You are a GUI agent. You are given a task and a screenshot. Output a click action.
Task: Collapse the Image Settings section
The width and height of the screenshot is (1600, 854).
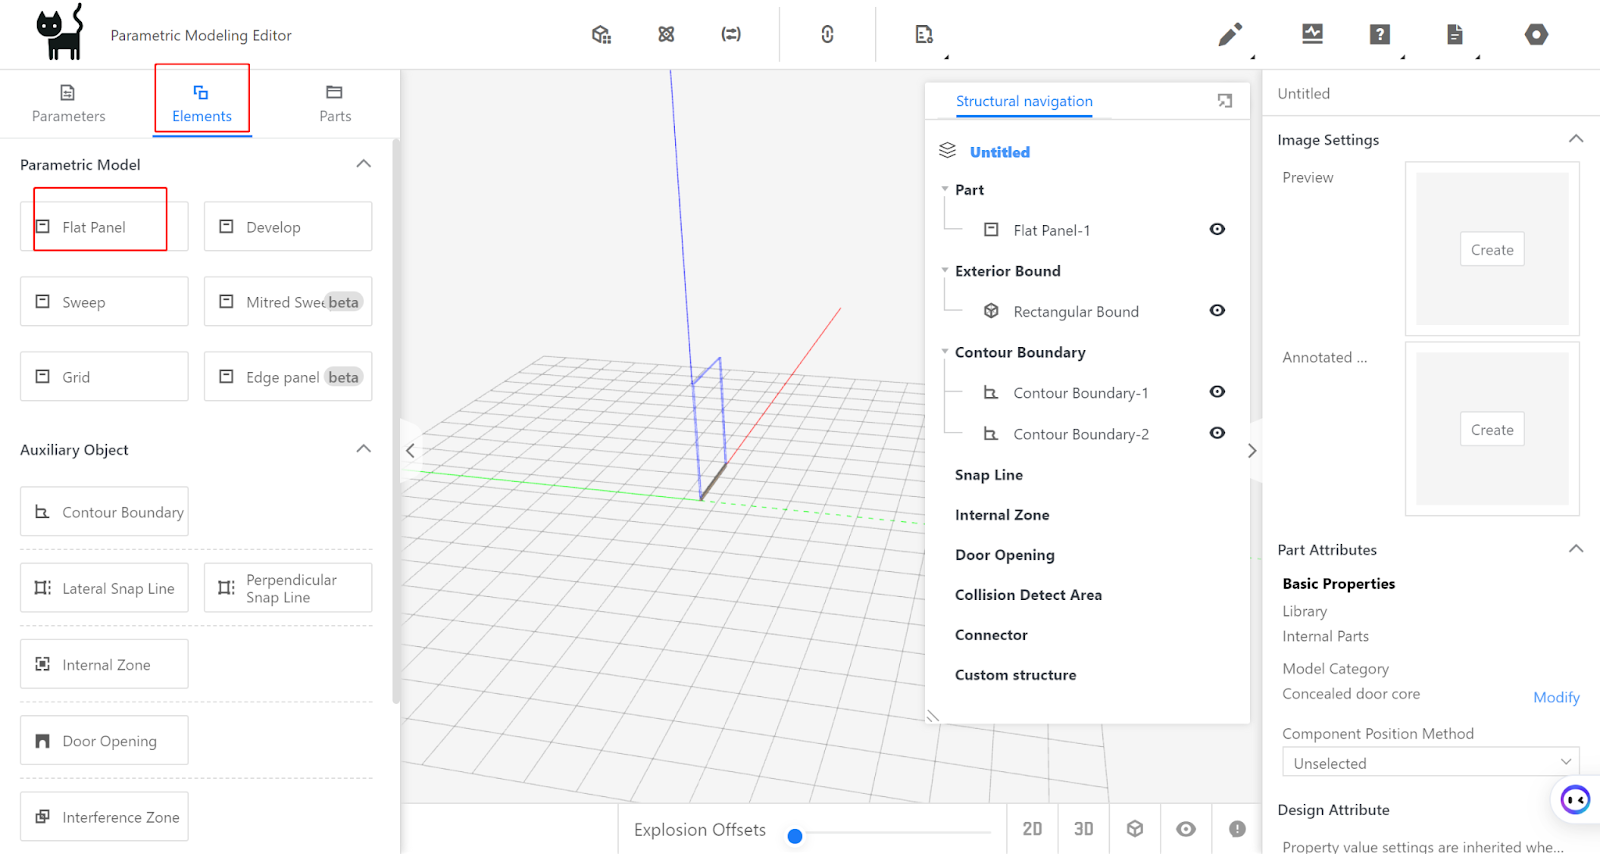[x=1575, y=139]
